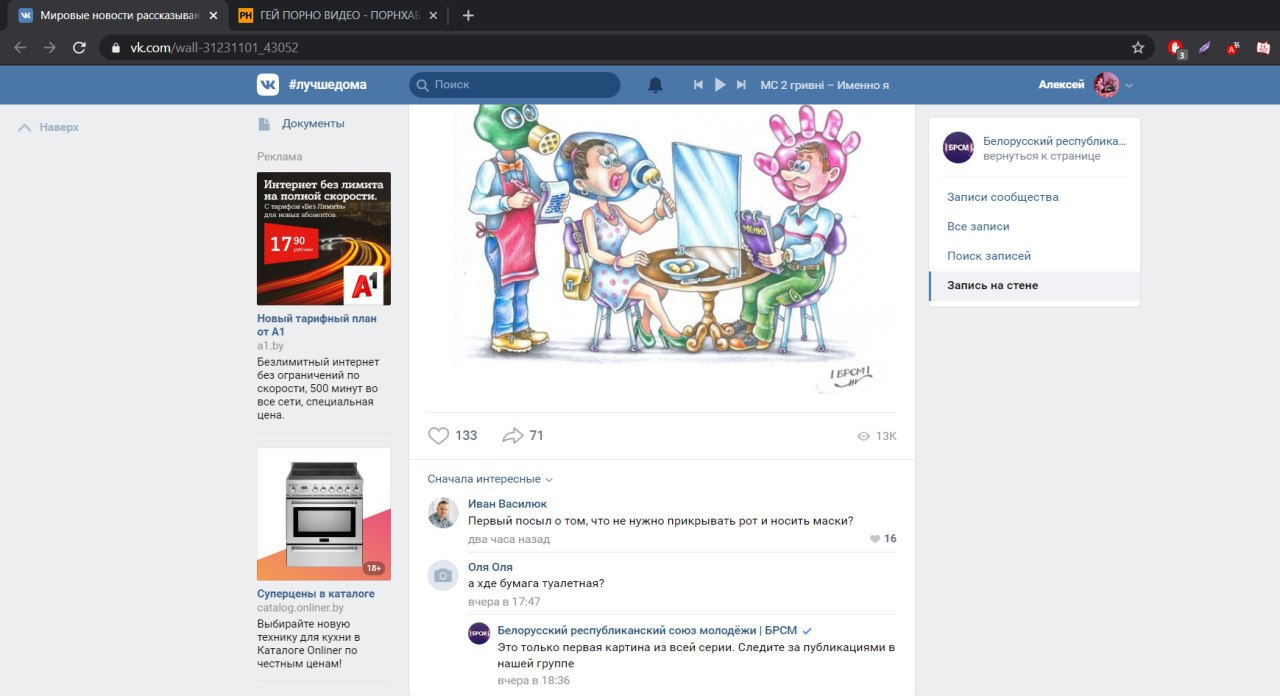
Task: Click the Chrome back arrow
Action: point(20,47)
